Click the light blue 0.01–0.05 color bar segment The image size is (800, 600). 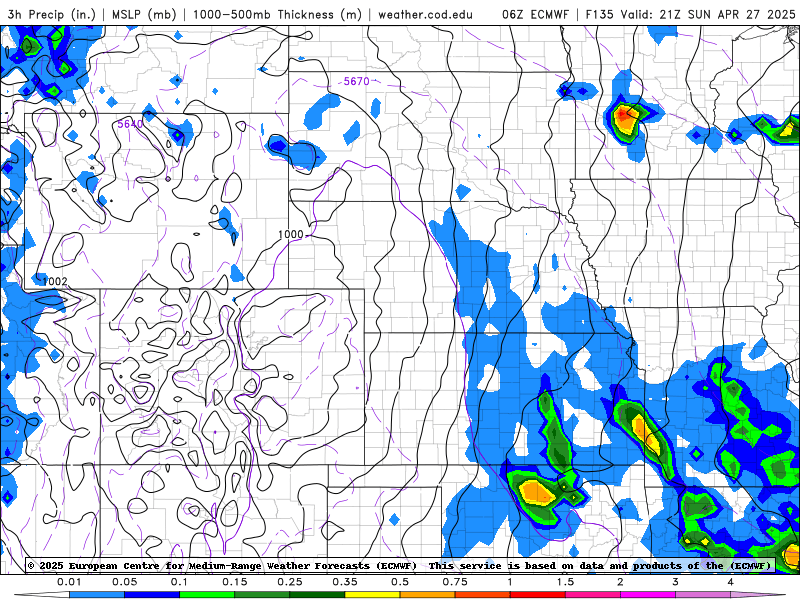click(97, 595)
